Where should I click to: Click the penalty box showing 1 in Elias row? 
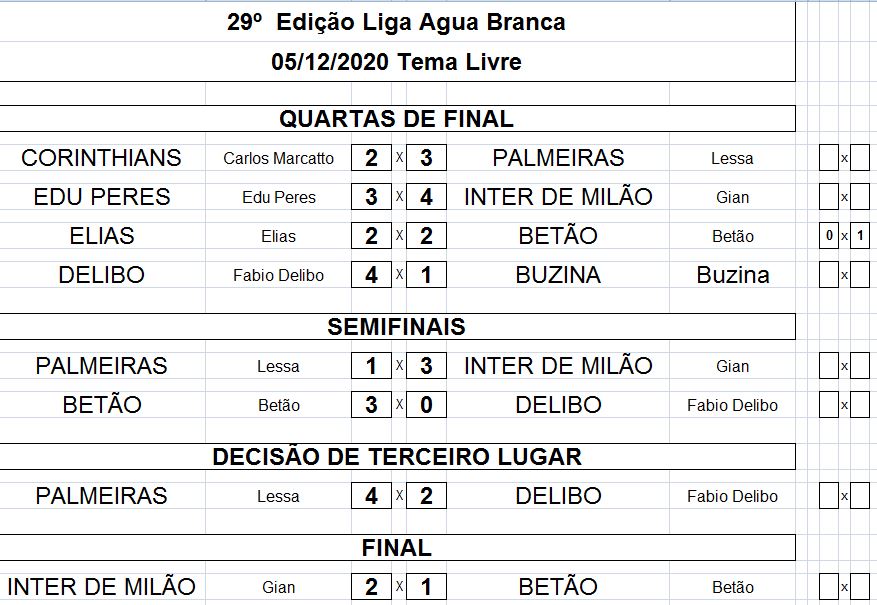(860, 237)
